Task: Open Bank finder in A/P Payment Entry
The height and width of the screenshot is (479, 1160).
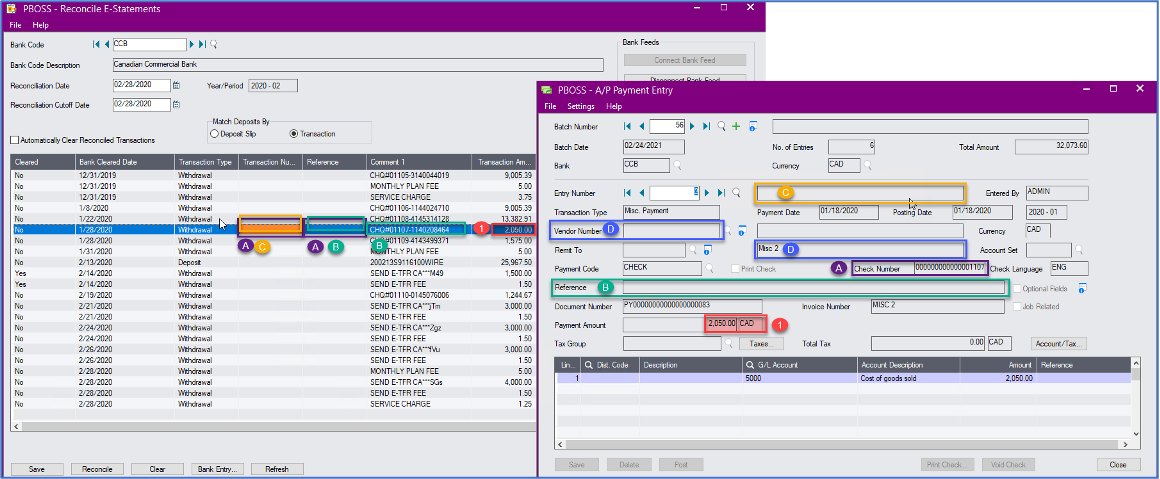Action: pyautogui.click(x=677, y=165)
